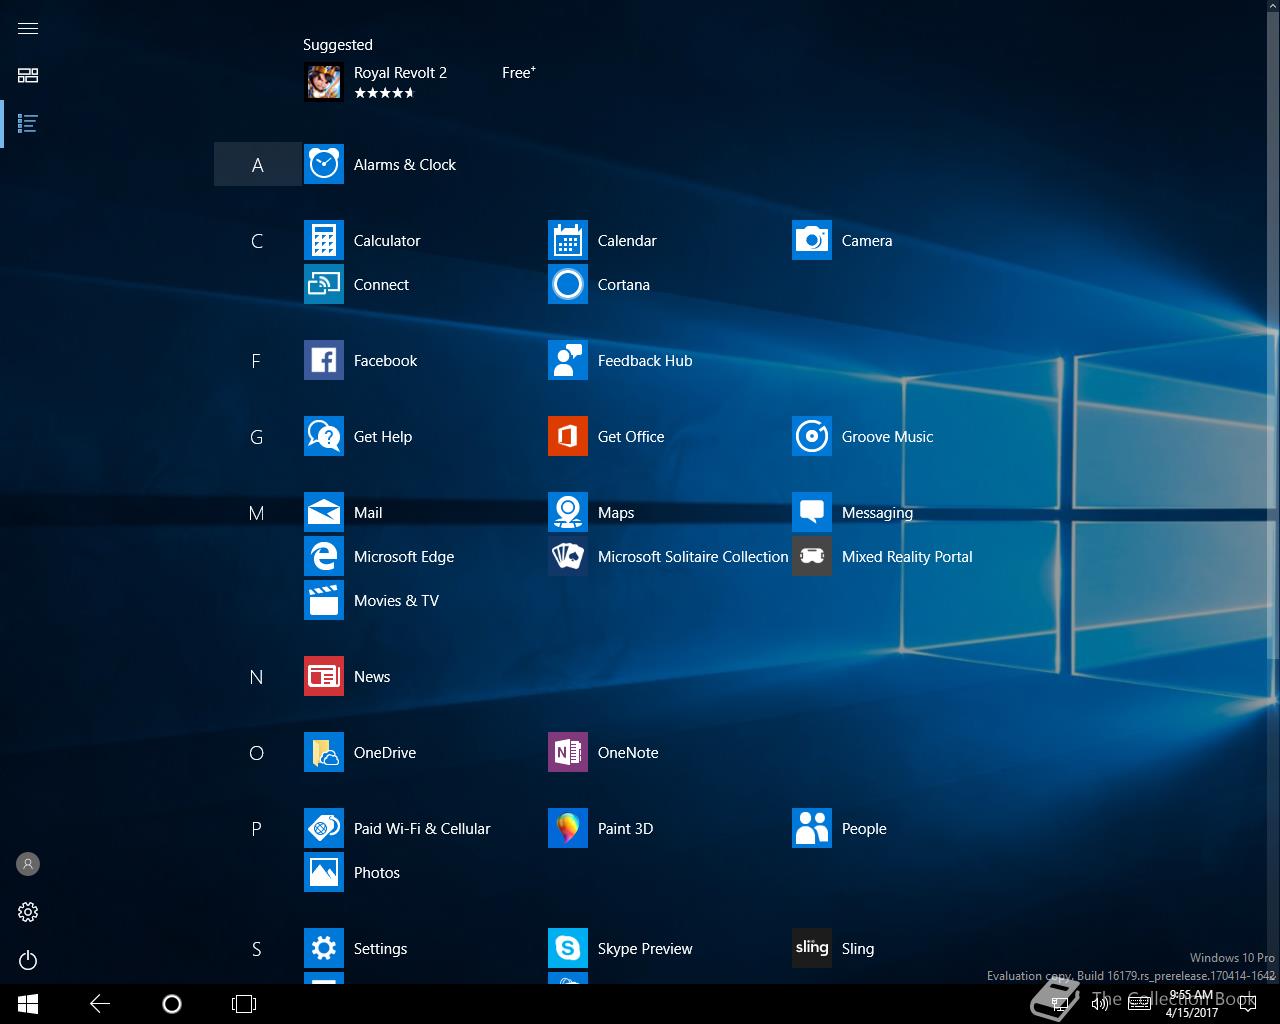Open the Calendar app icon
The image size is (1280, 1024).
tap(568, 240)
